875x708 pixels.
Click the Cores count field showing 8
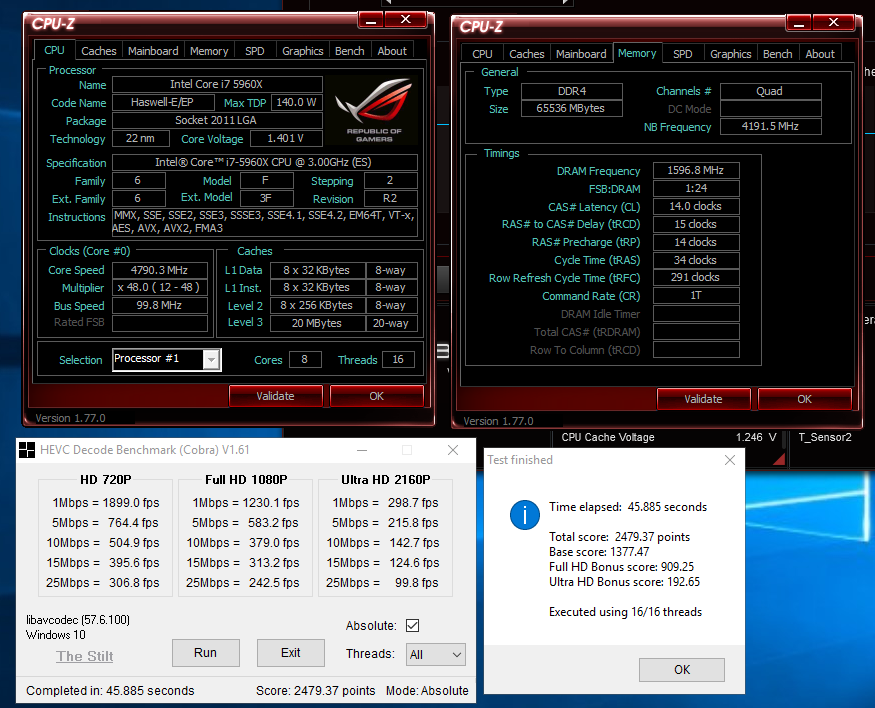point(305,360)
